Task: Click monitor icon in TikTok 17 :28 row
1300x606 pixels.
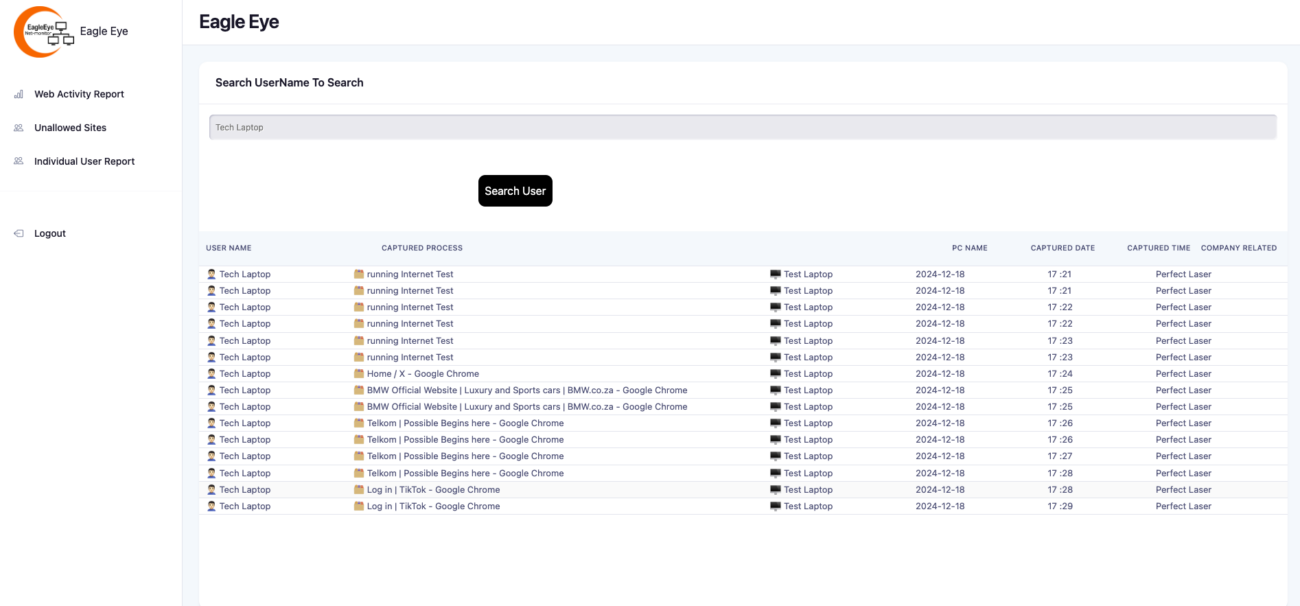Action: (x=775, y=490)
